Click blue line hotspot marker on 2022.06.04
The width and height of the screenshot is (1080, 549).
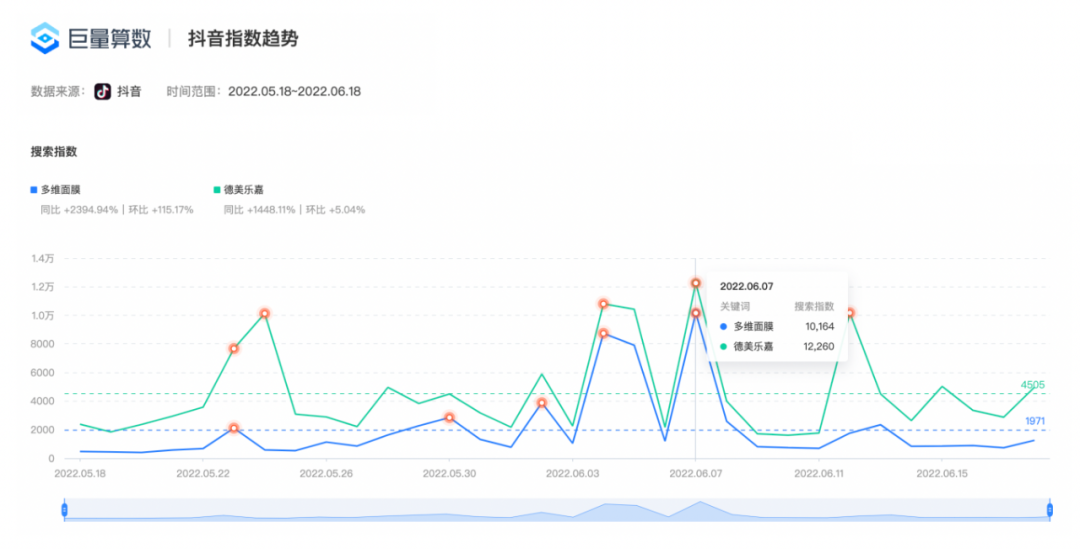coord(604,333)
